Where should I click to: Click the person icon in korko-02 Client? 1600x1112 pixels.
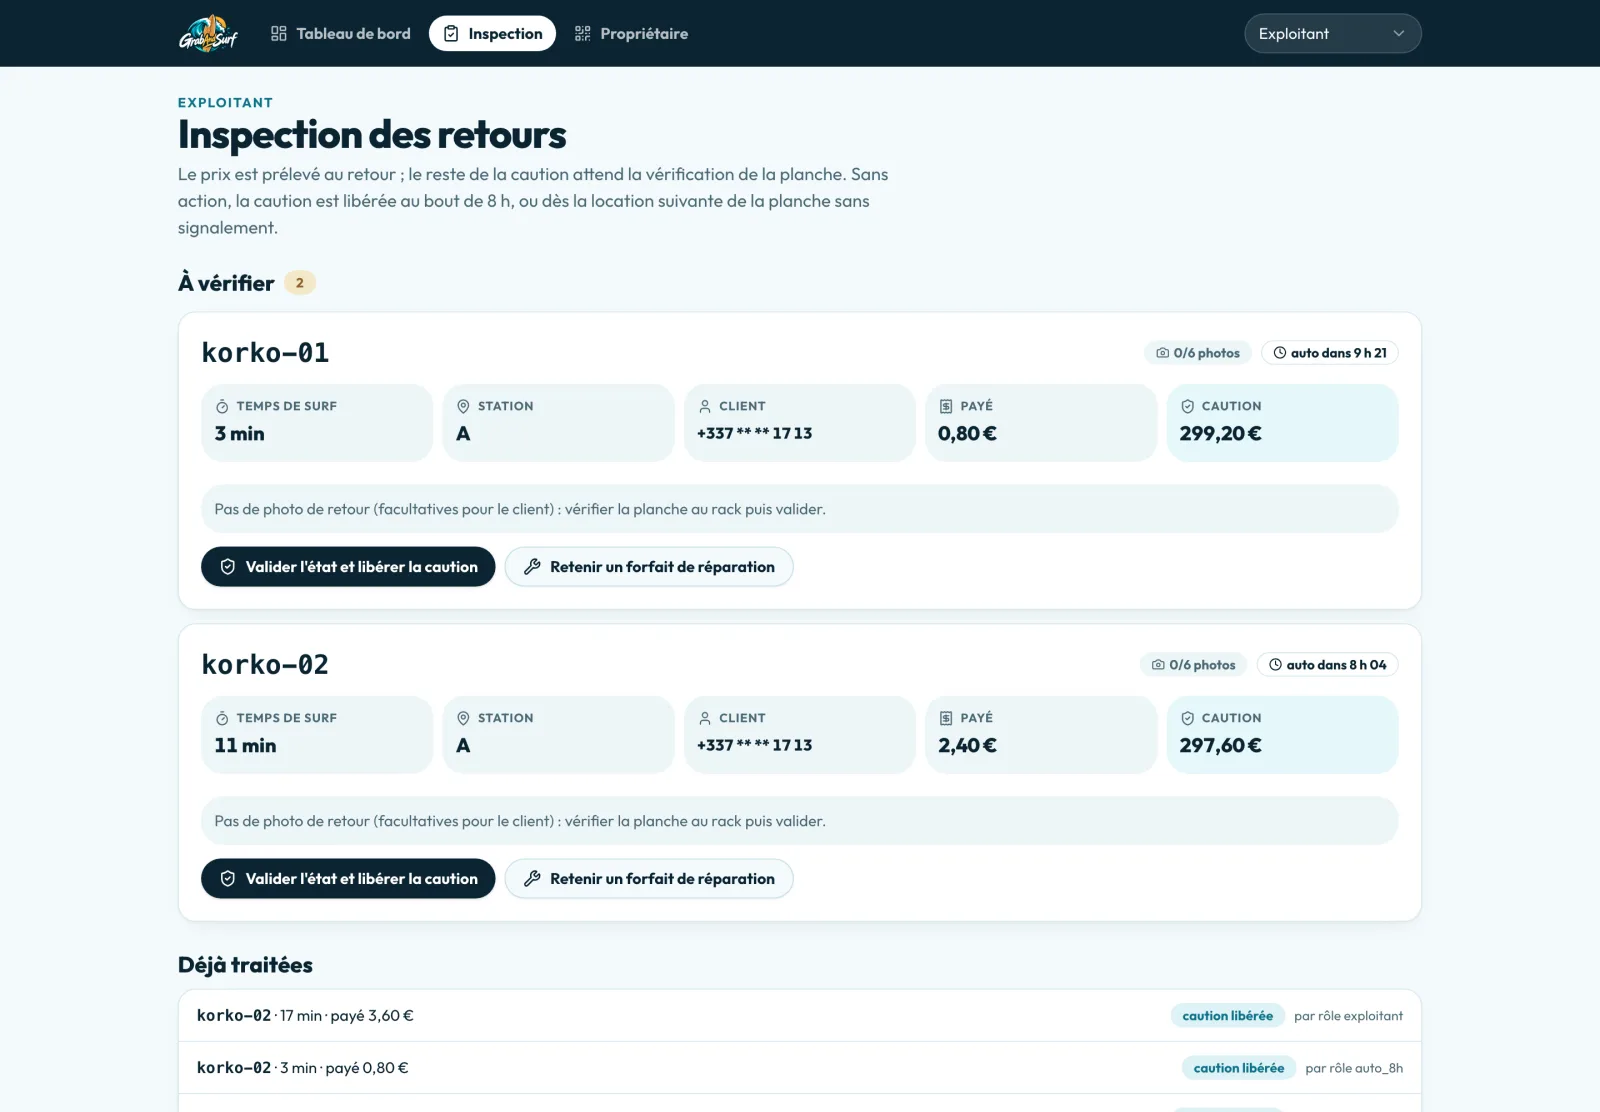[x=705, y=719]
